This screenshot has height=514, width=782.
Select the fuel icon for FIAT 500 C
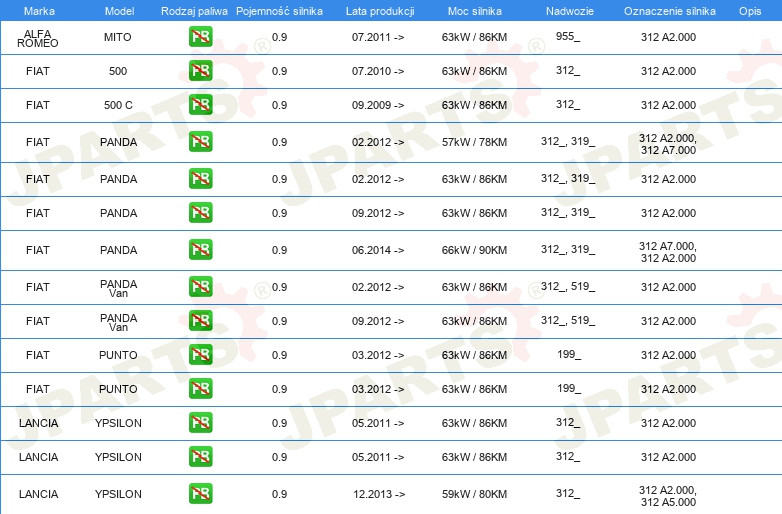coord(200,105)
